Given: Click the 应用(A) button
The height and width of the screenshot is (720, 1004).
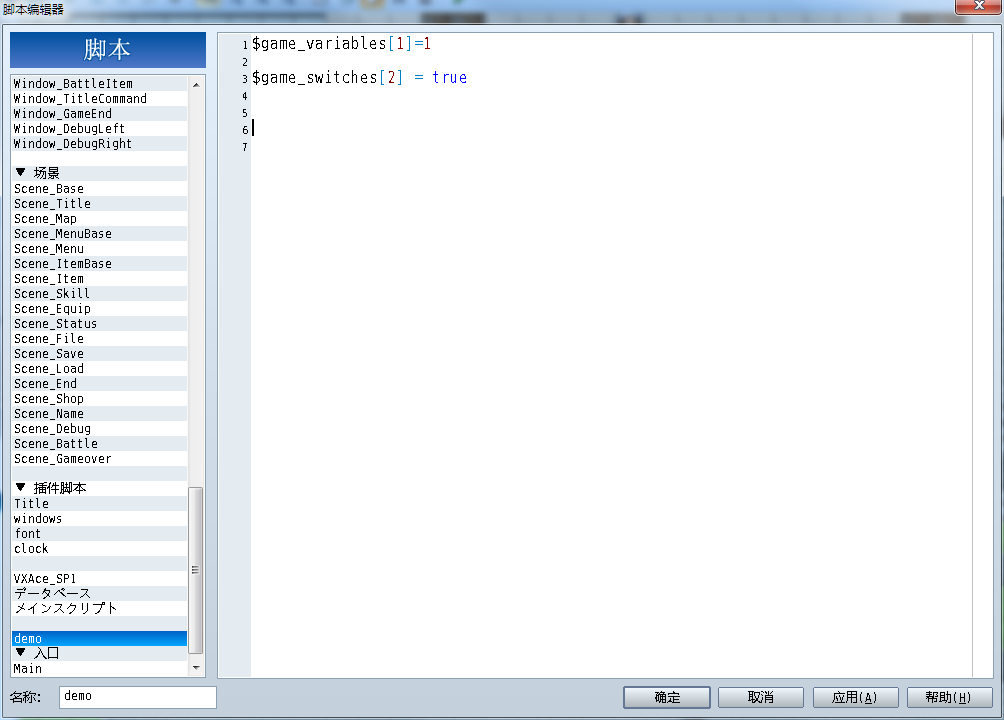Looking at the screenshot, I should pyautogui.click(x=855, y=697).
